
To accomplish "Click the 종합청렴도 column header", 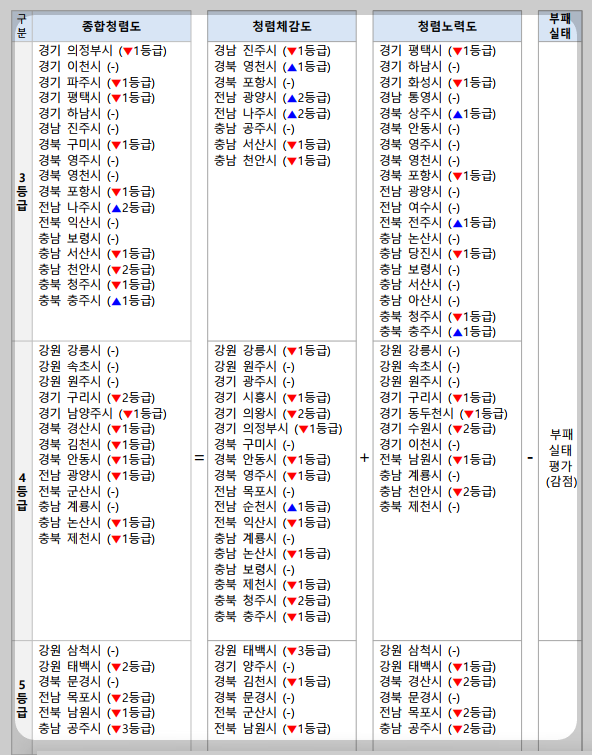I will pyautogui.click(x=111, y=26).
